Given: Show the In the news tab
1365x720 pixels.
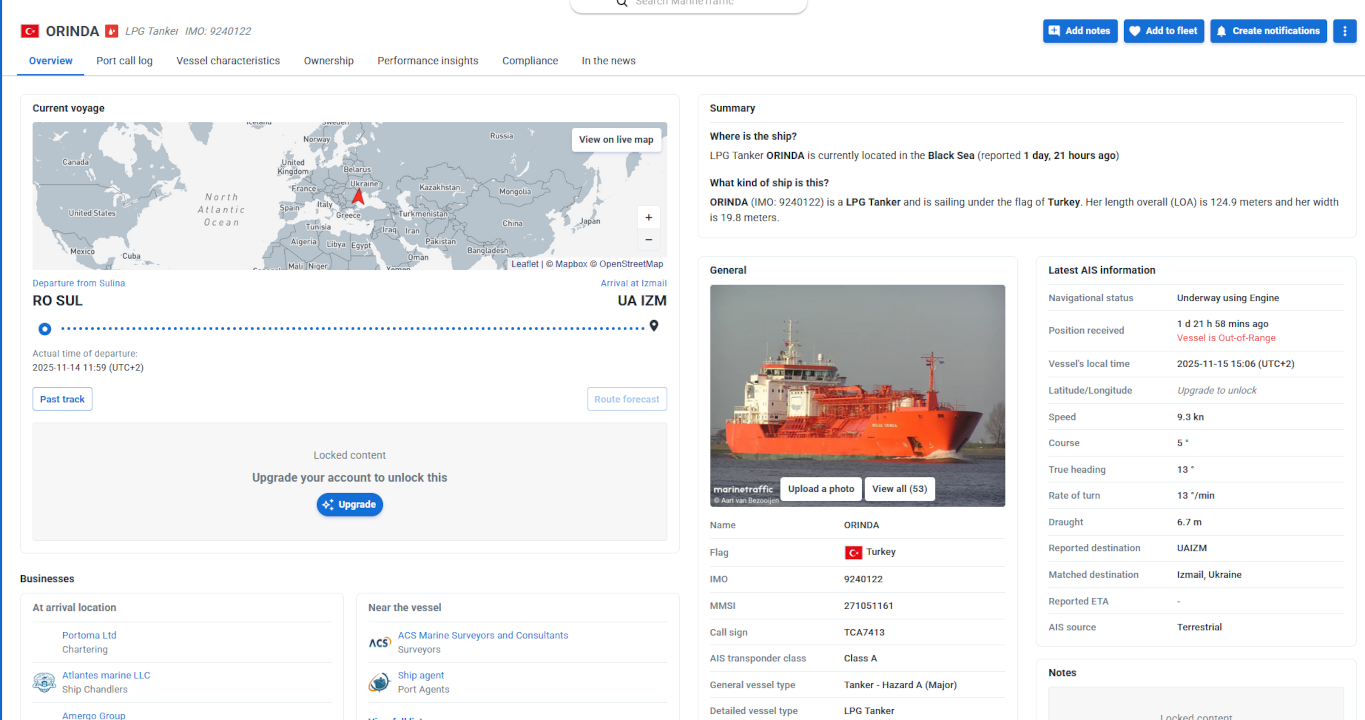Looking at the screenshot, I should tap(609, 61).
